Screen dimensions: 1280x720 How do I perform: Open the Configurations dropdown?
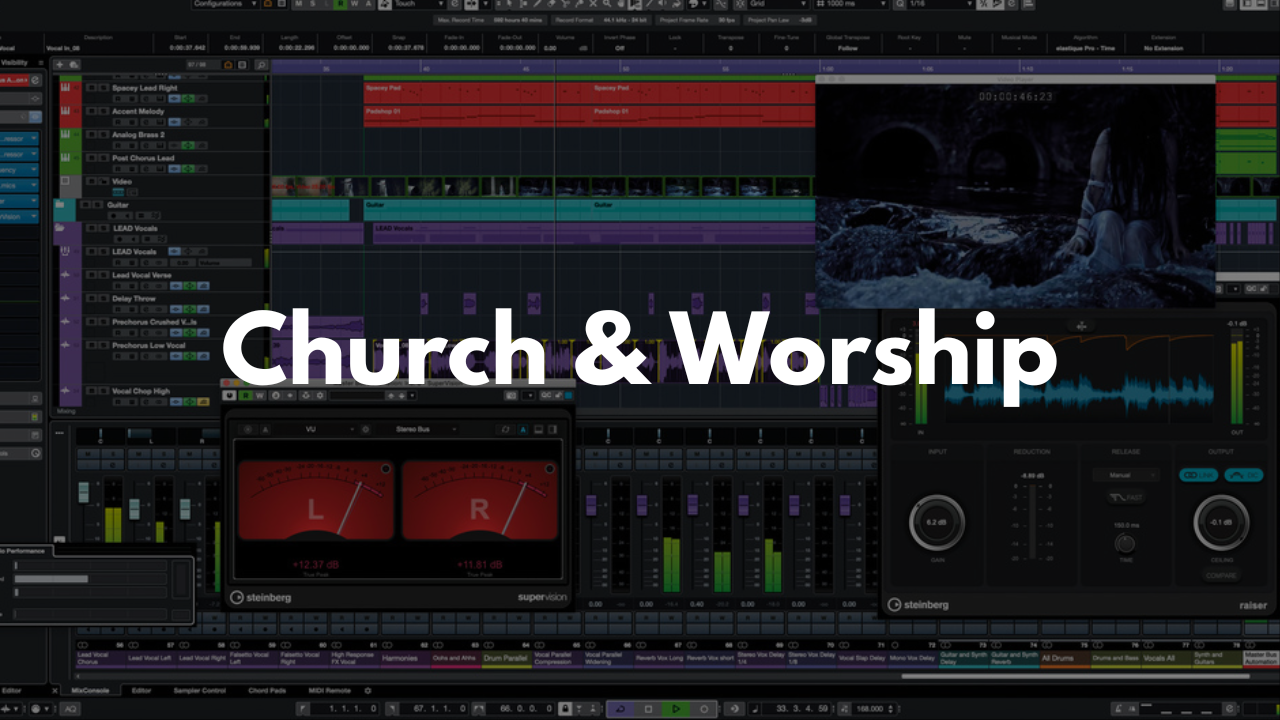click(x=225, y=4)
